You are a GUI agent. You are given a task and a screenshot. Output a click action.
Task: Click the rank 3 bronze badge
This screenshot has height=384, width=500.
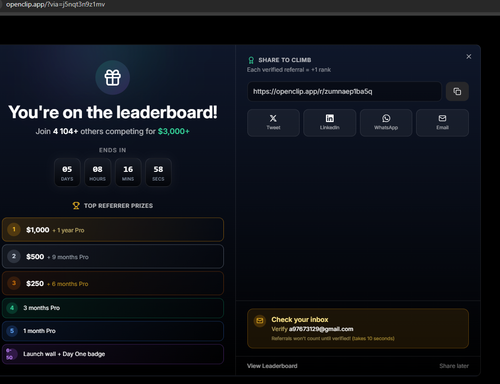tap(14, 283)
